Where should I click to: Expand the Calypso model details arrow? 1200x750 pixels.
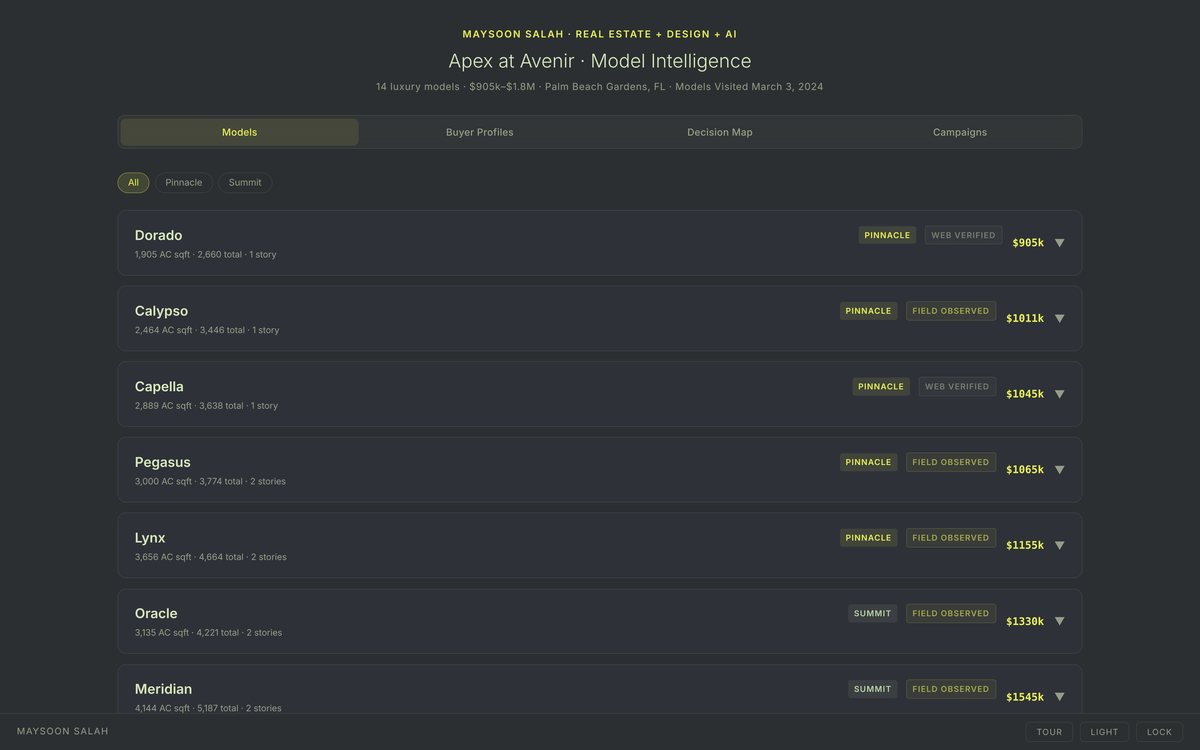(x=1060, y=319)
